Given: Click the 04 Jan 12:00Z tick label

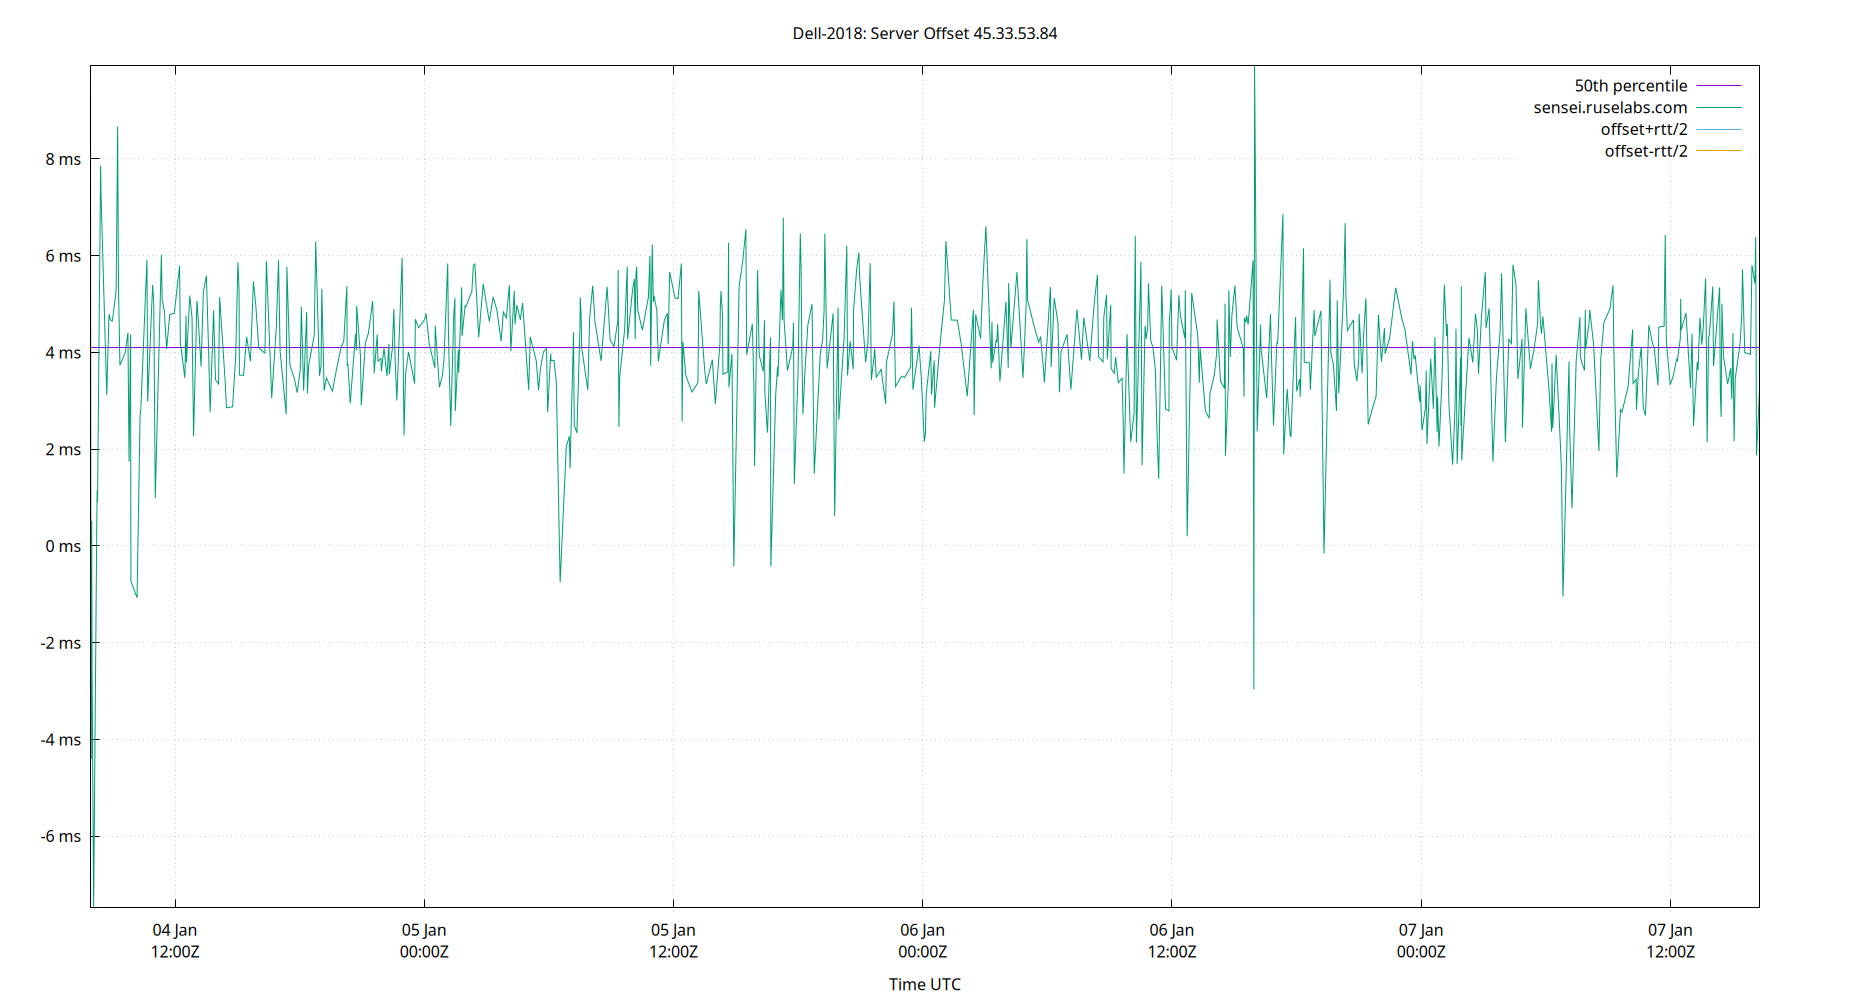Looking at the screenshot, I should (176, 940).
